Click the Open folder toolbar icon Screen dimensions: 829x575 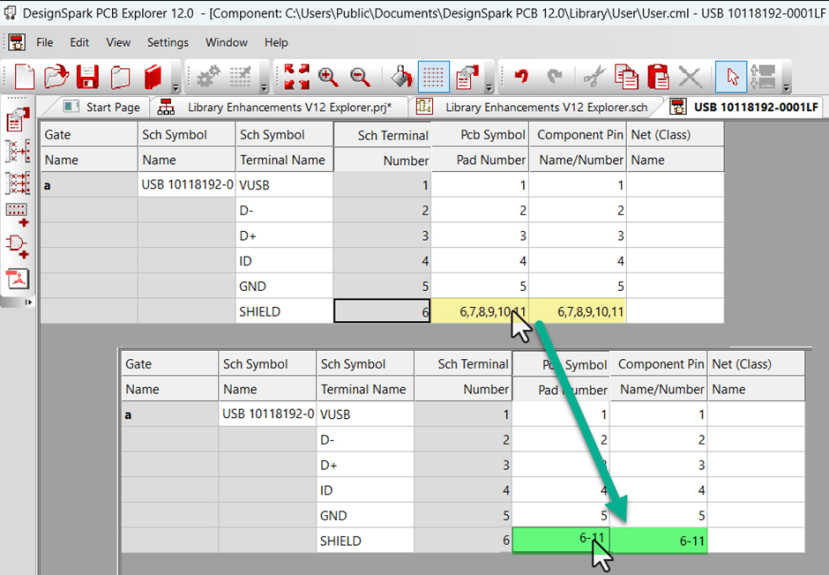point(56,77)
